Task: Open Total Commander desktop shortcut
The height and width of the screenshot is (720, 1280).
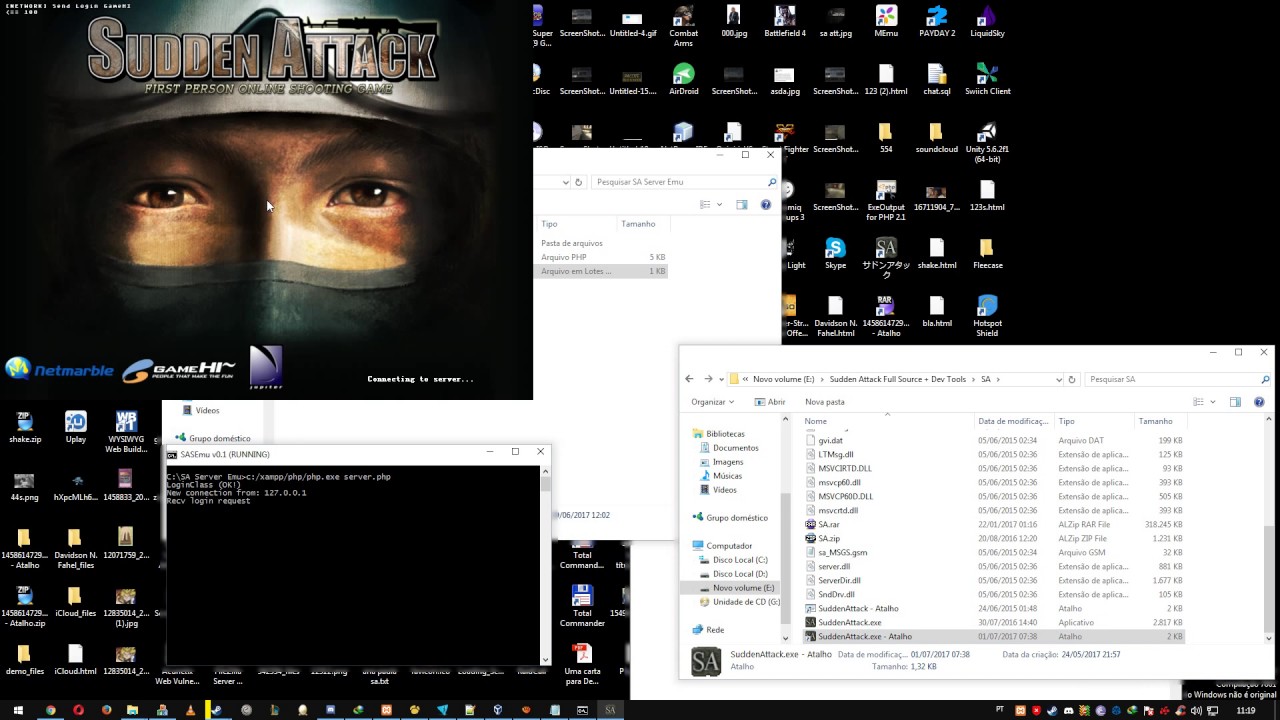Action: pyautogui.click(x=582, y=606)
